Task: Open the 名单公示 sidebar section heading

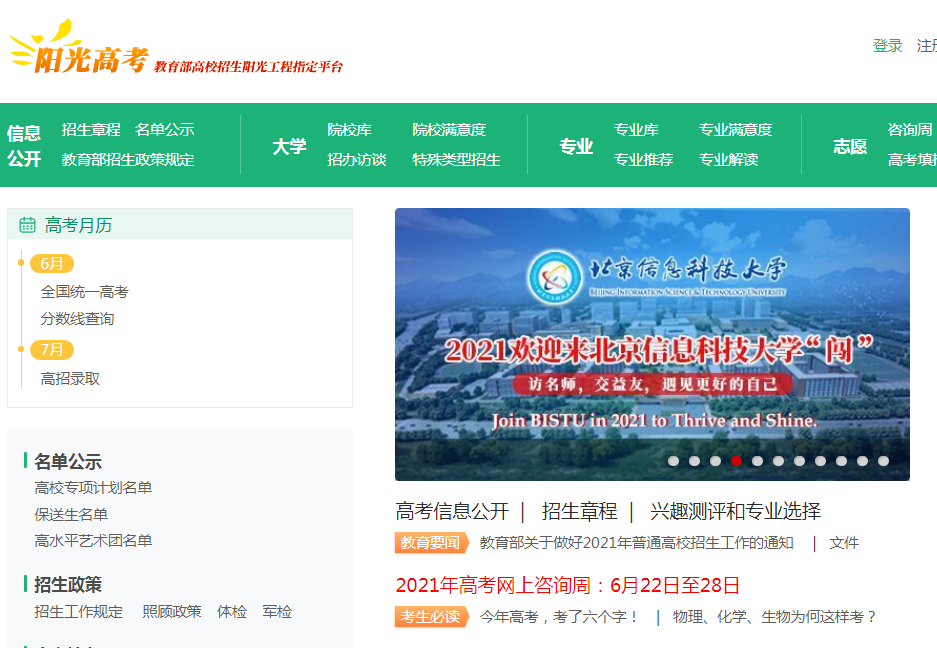Action: pyautogui.click(x=68, y=461)
